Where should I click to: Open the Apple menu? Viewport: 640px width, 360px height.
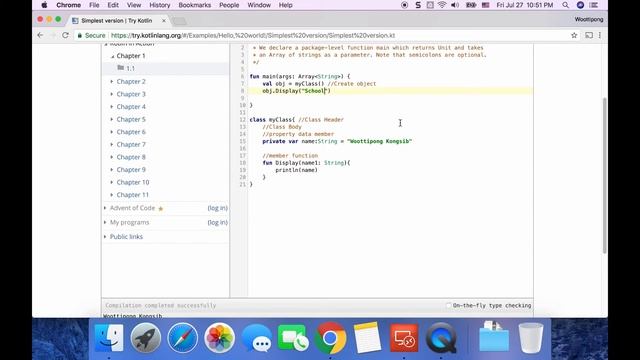point(44,5)
